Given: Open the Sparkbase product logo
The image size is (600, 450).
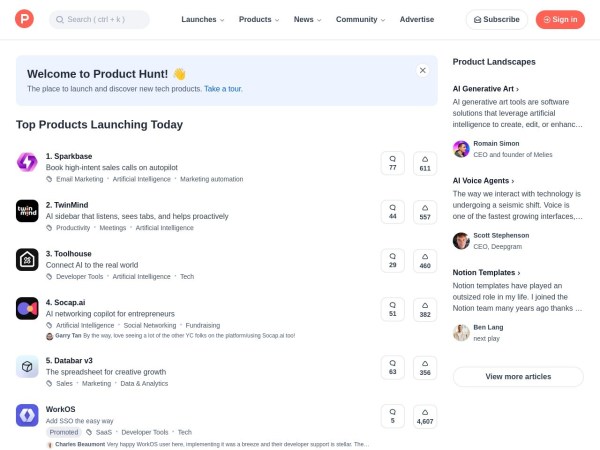Looking at the screenshot, I should pyautogui.click(x=27, y=162).
